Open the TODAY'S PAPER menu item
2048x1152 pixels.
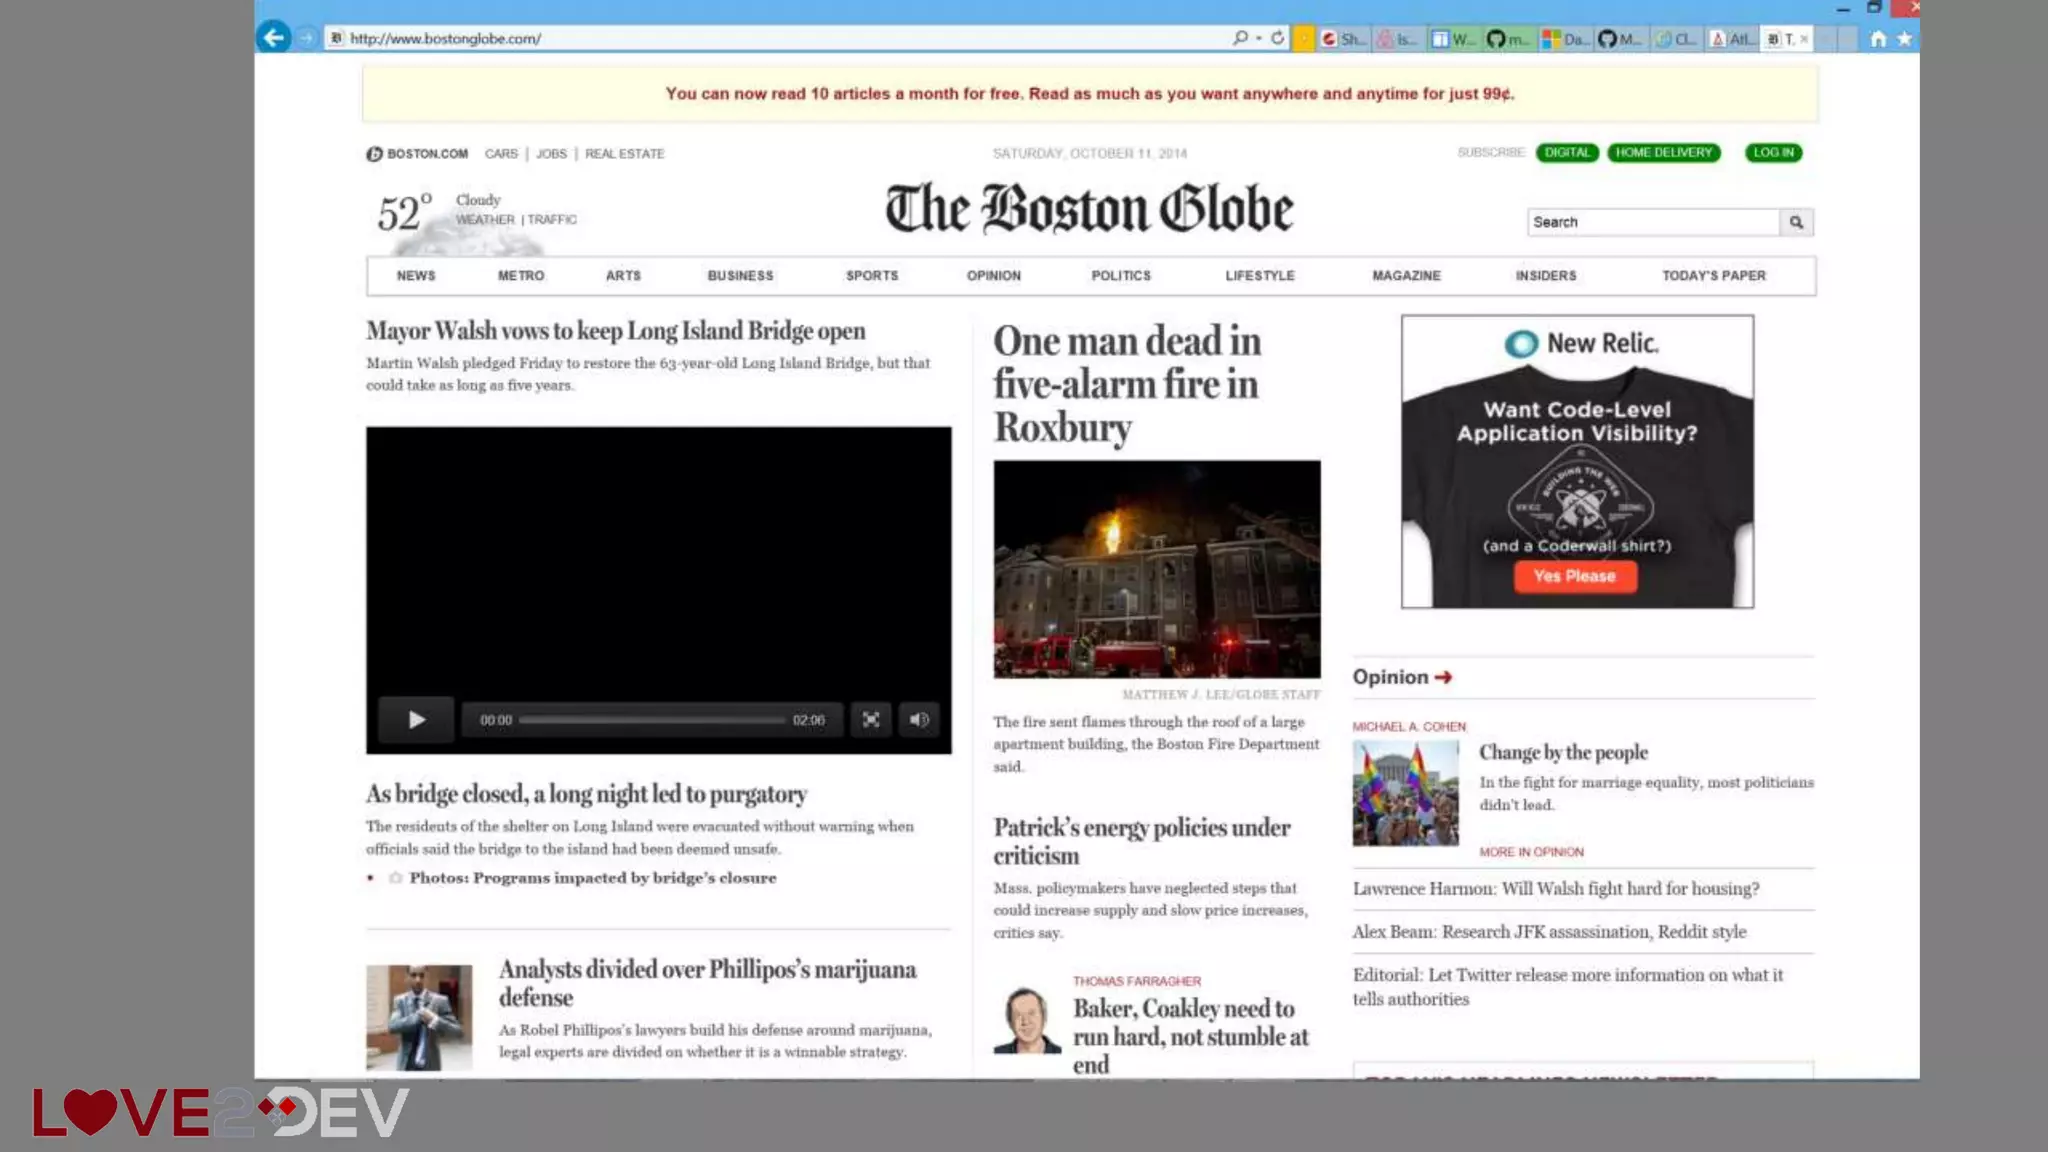click(1713, 276)
